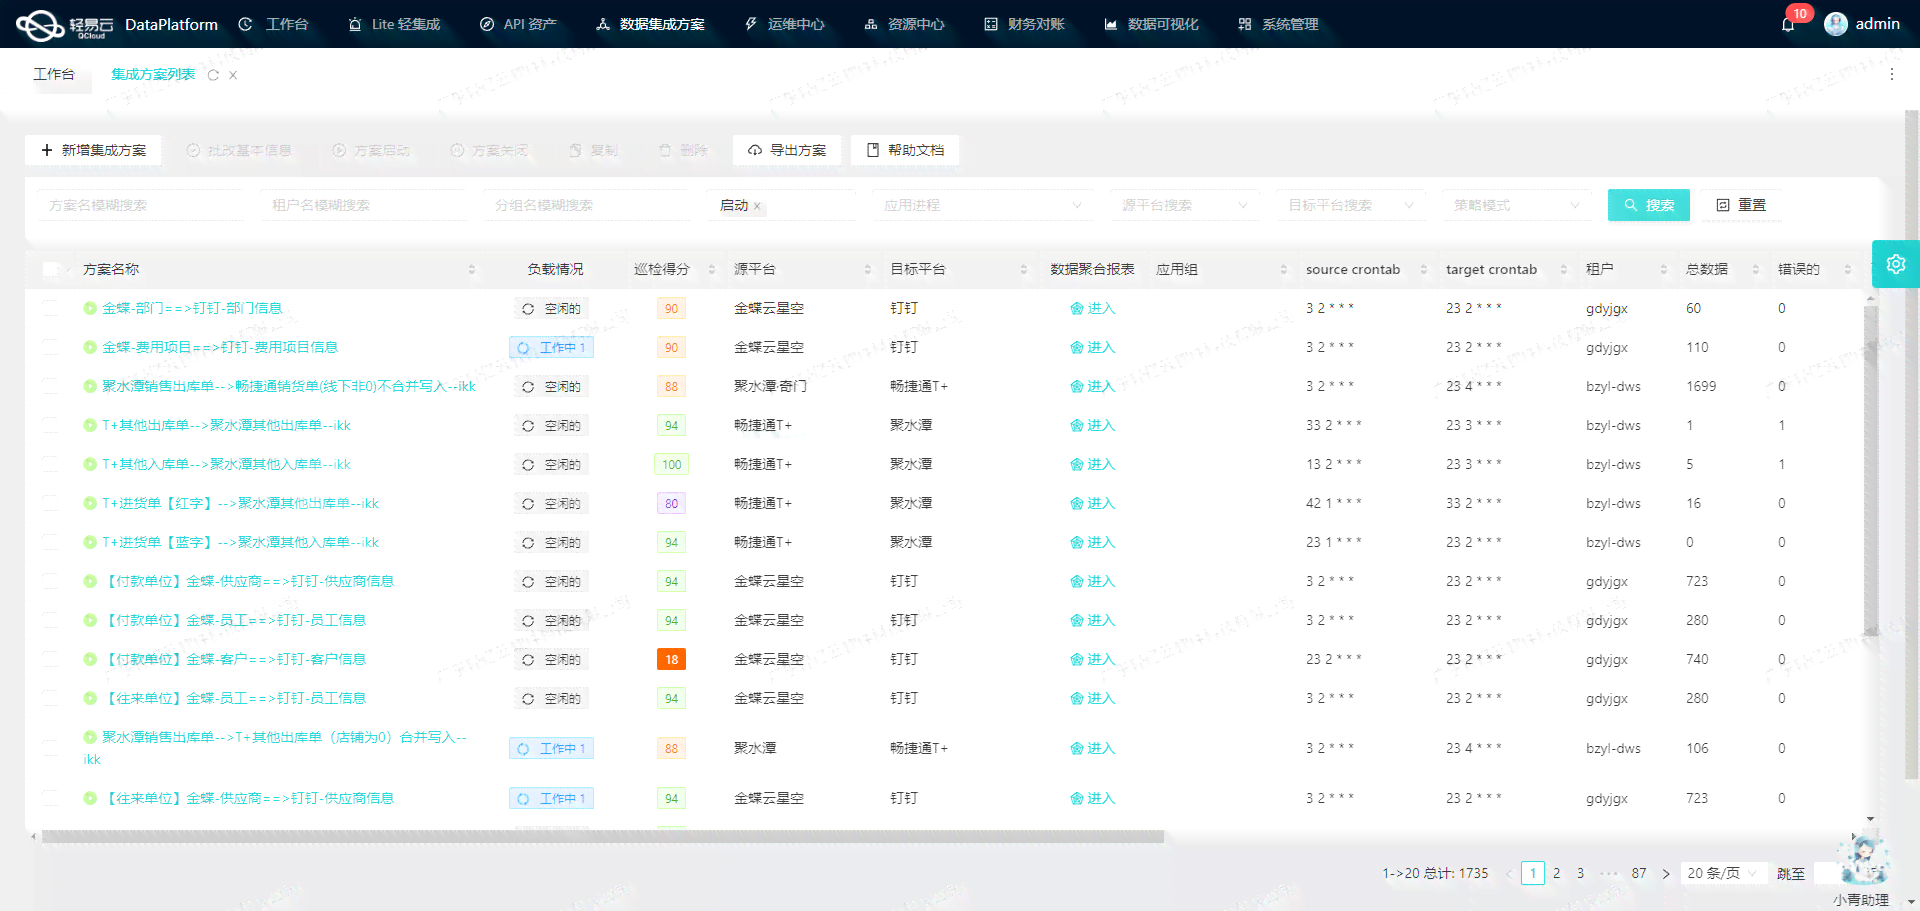
Task: Click the 新增集成方案 button
Action: click(93, 150)
